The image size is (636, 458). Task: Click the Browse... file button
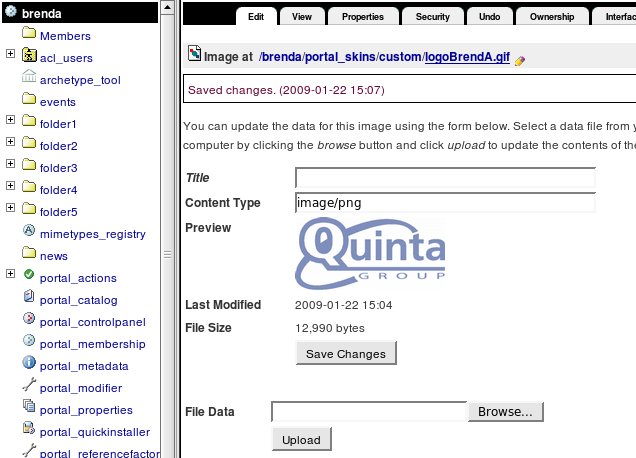coord(505,411)
